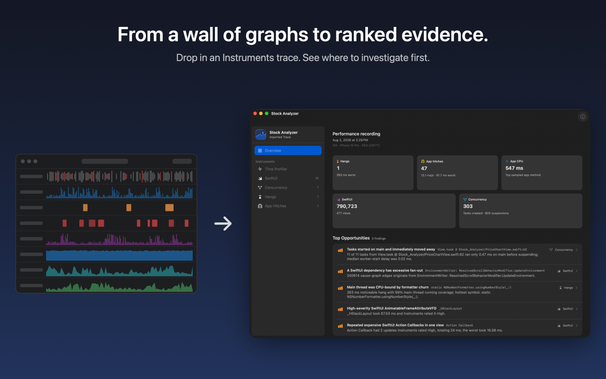Open Time Profiler in the sidebar
This screenshot has height=379, width=606.
point(288,169)
